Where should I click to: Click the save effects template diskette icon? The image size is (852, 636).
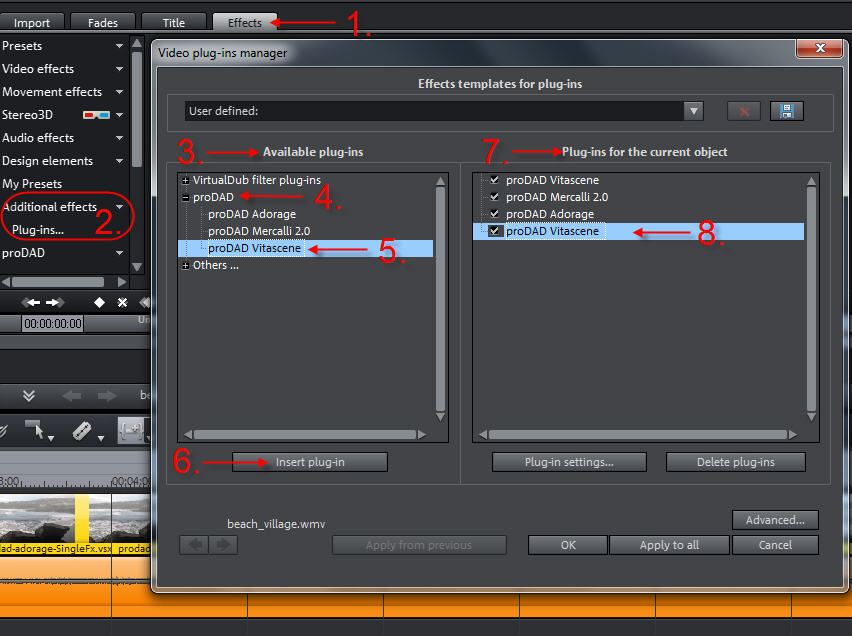(x=787, y=111)
